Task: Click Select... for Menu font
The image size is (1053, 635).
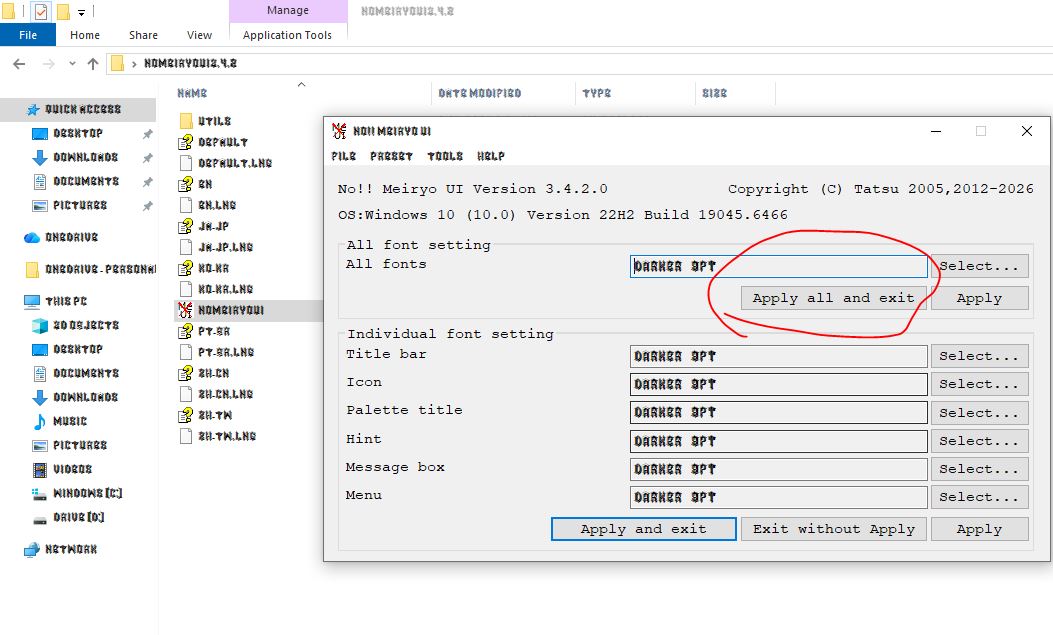Action: [979, 497]
